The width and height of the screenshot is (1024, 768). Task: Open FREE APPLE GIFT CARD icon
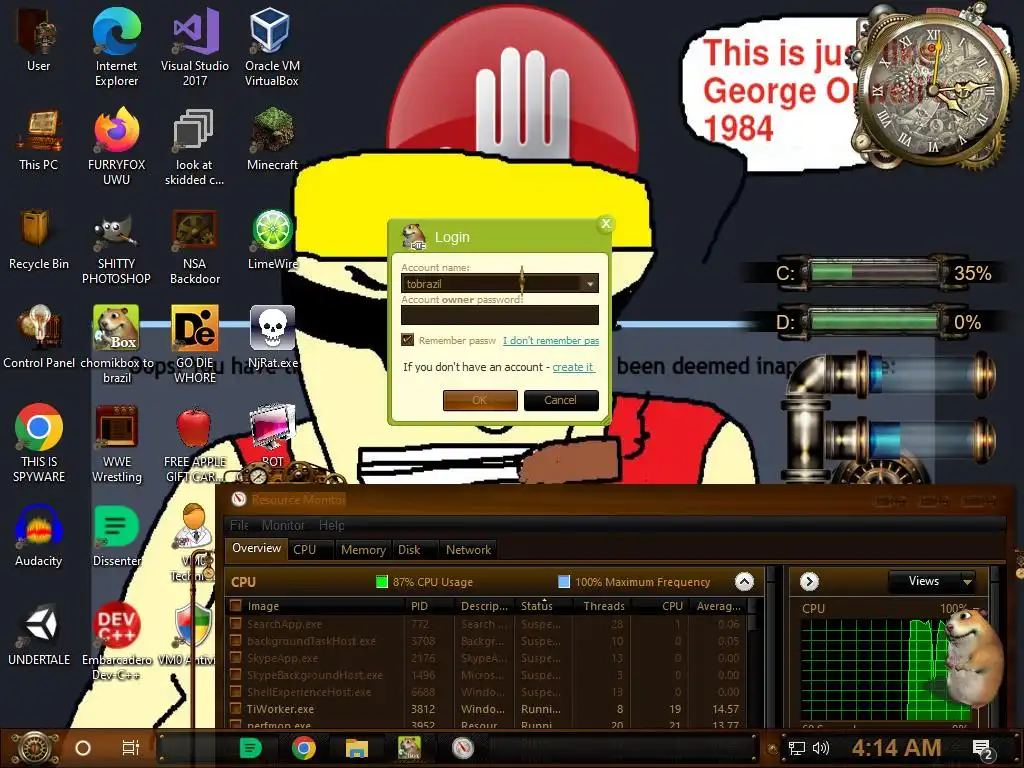195,444
